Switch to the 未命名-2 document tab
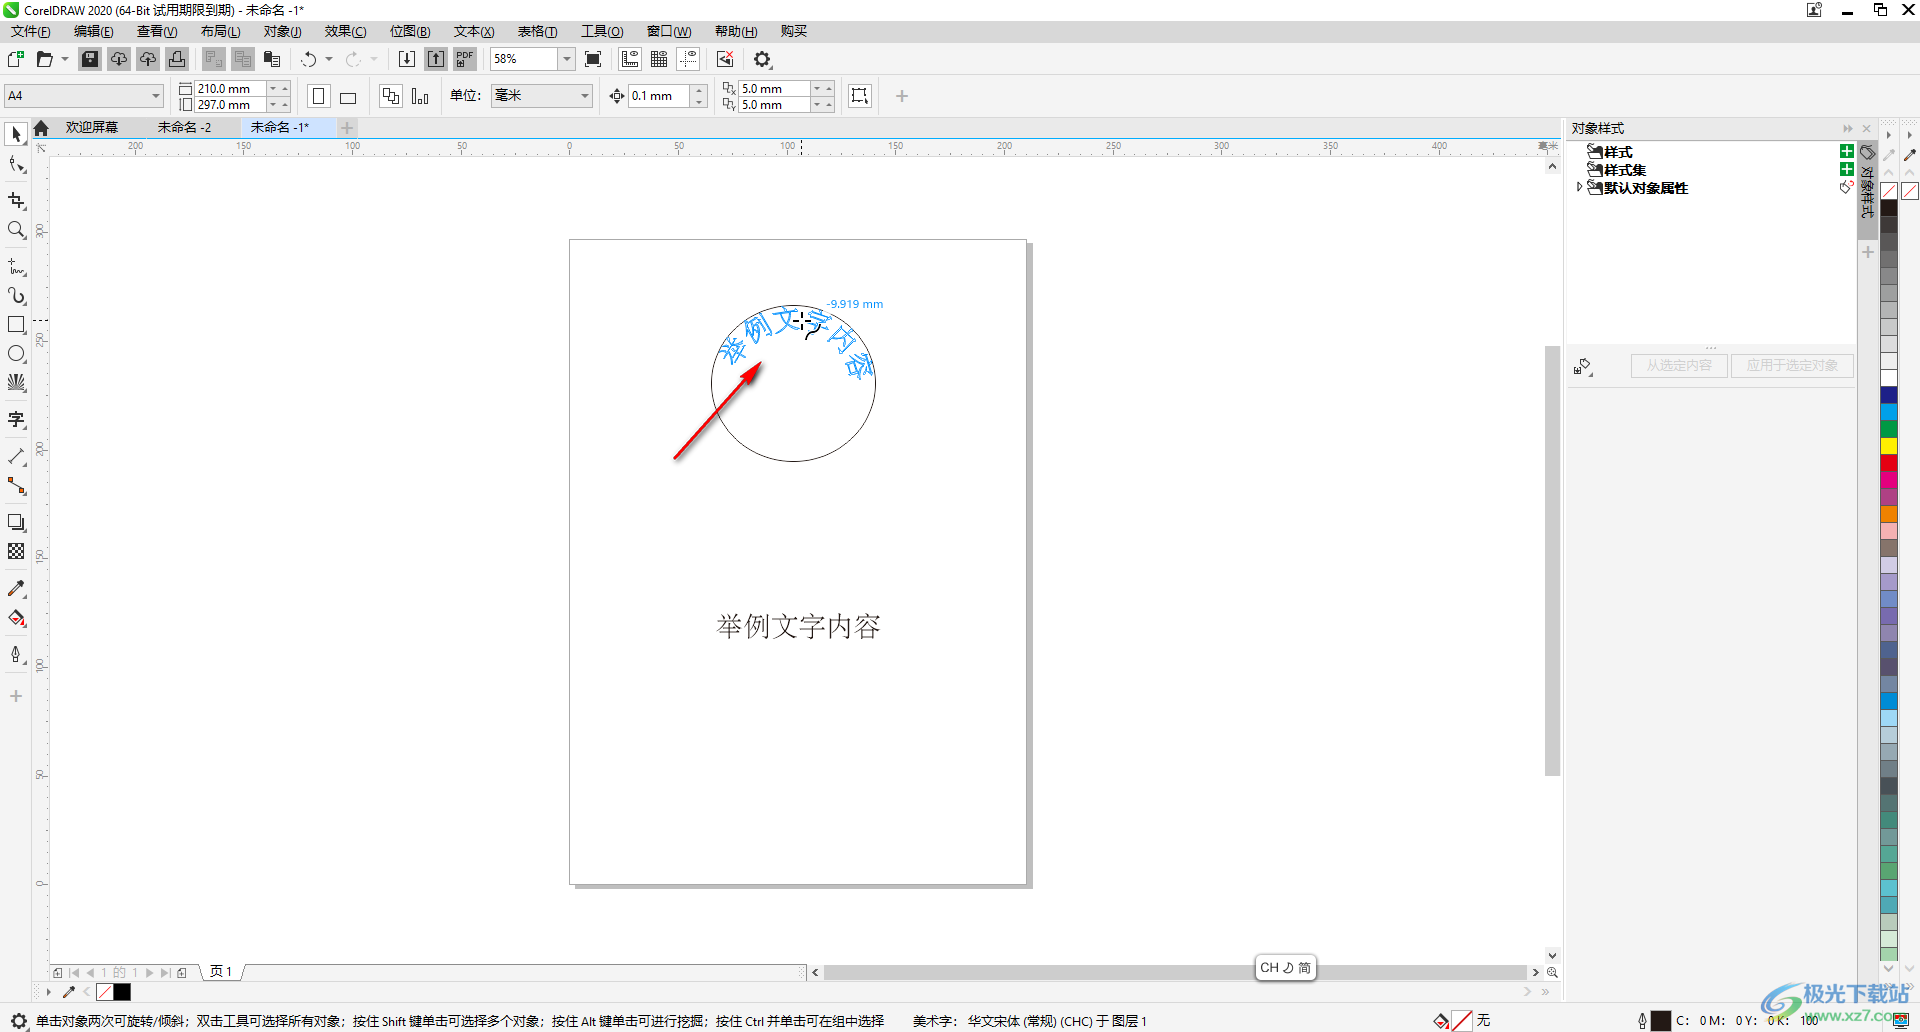This screenshot has height=1032, width=1920. (184, 127)
